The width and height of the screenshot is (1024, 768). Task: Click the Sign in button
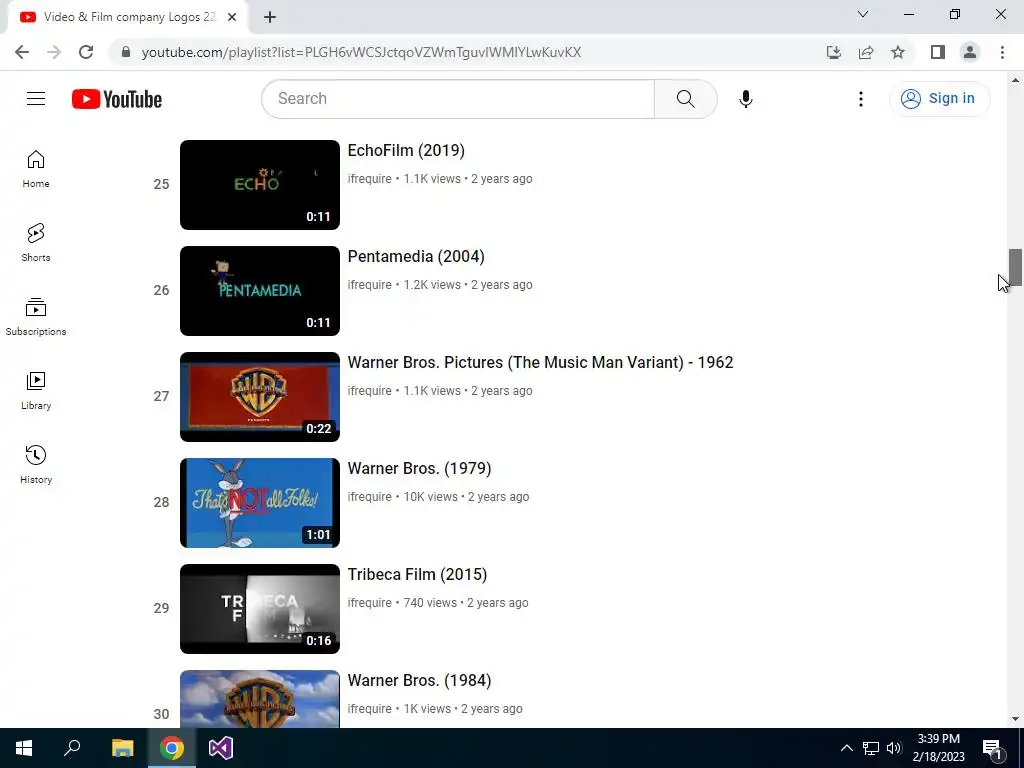[939, 99]
